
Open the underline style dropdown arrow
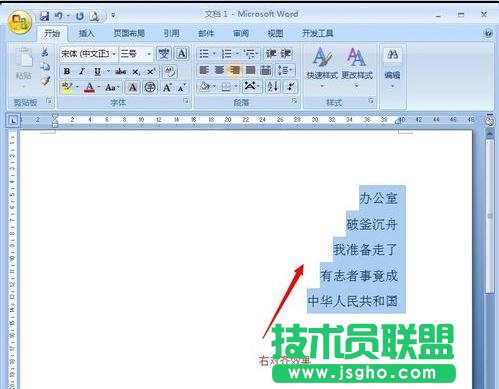pyautogui.click(x=108, y=71)
